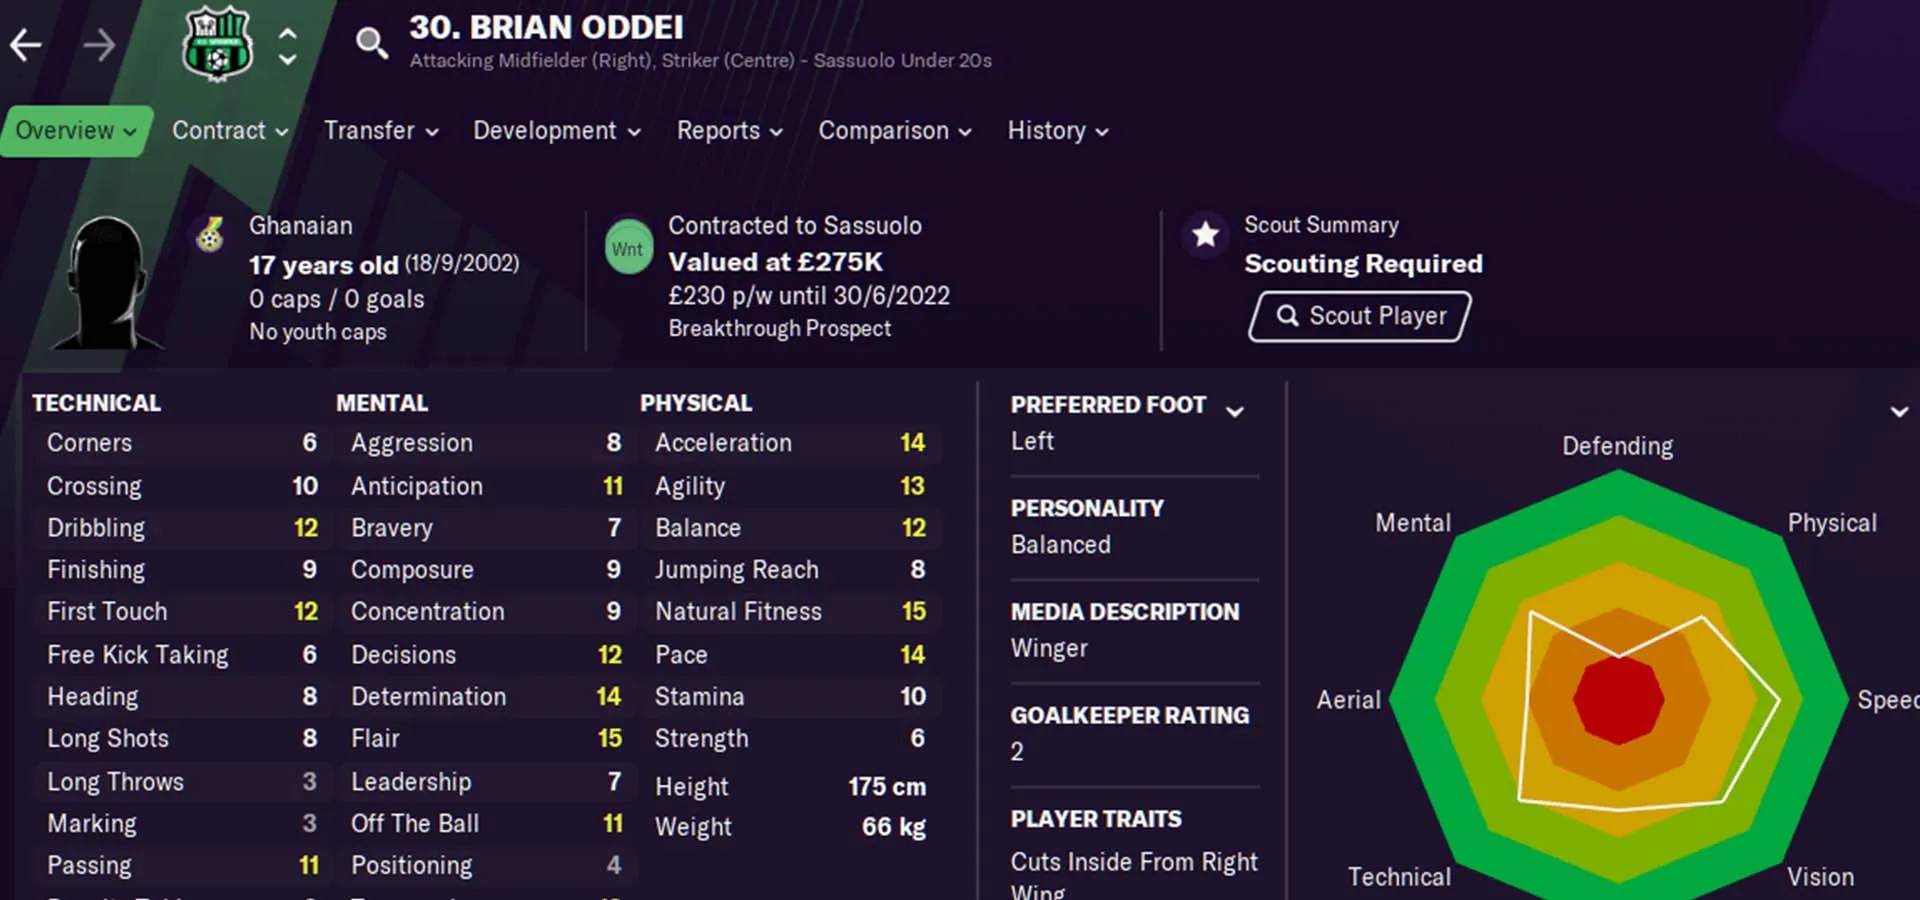
Task: Click the green Wnt status badge
Action: 628,248
